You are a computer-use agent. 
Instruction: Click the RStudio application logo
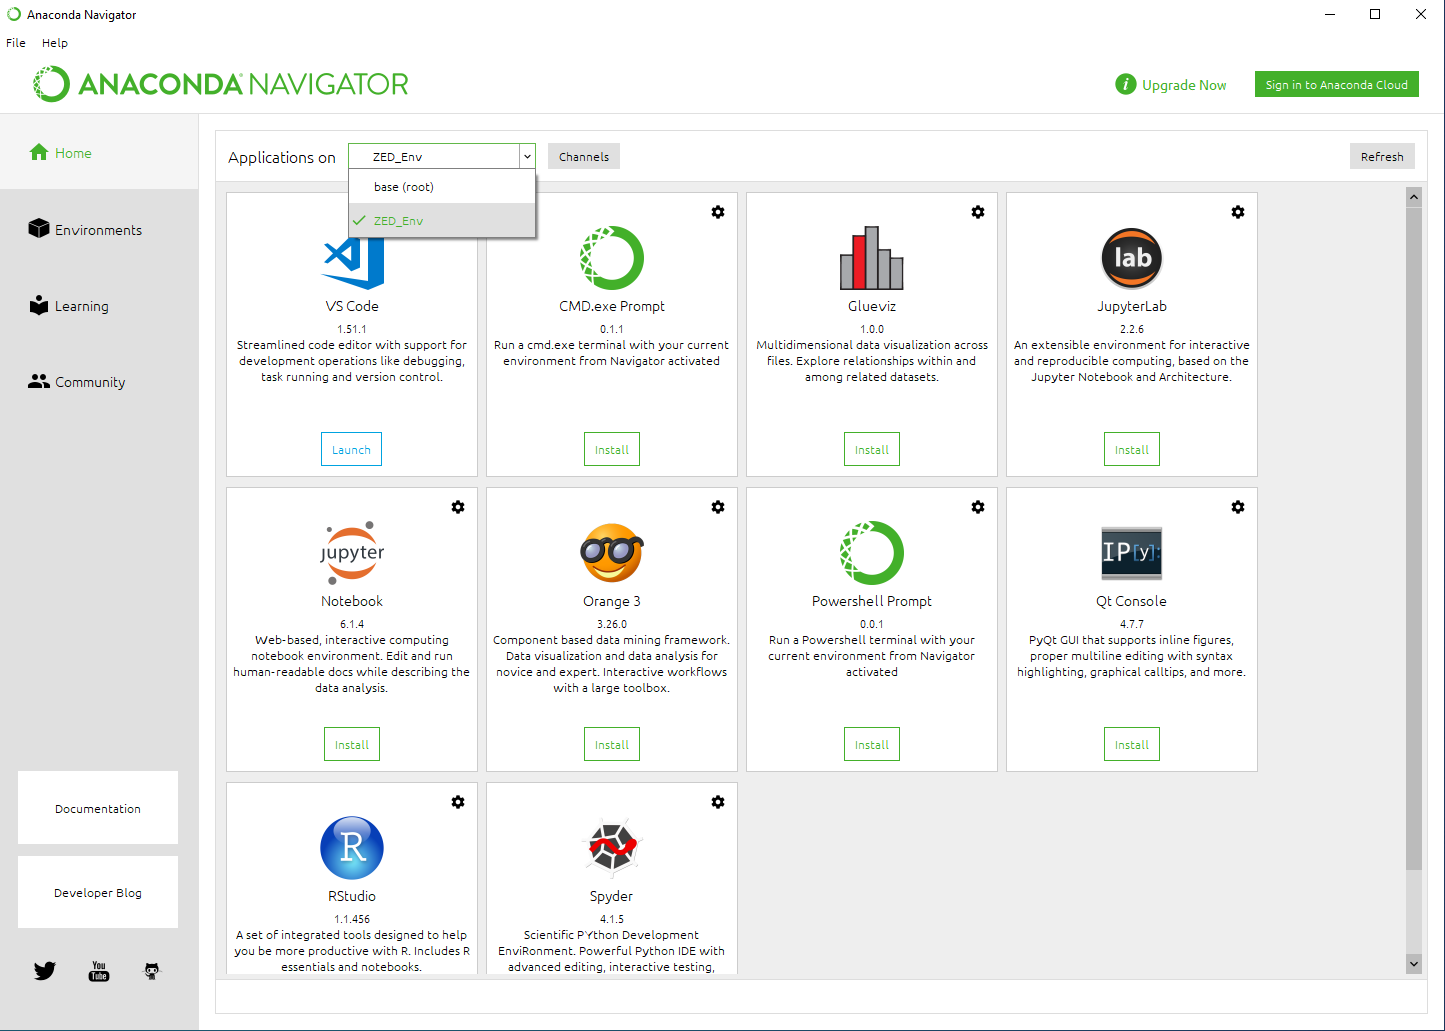[352, 848]
